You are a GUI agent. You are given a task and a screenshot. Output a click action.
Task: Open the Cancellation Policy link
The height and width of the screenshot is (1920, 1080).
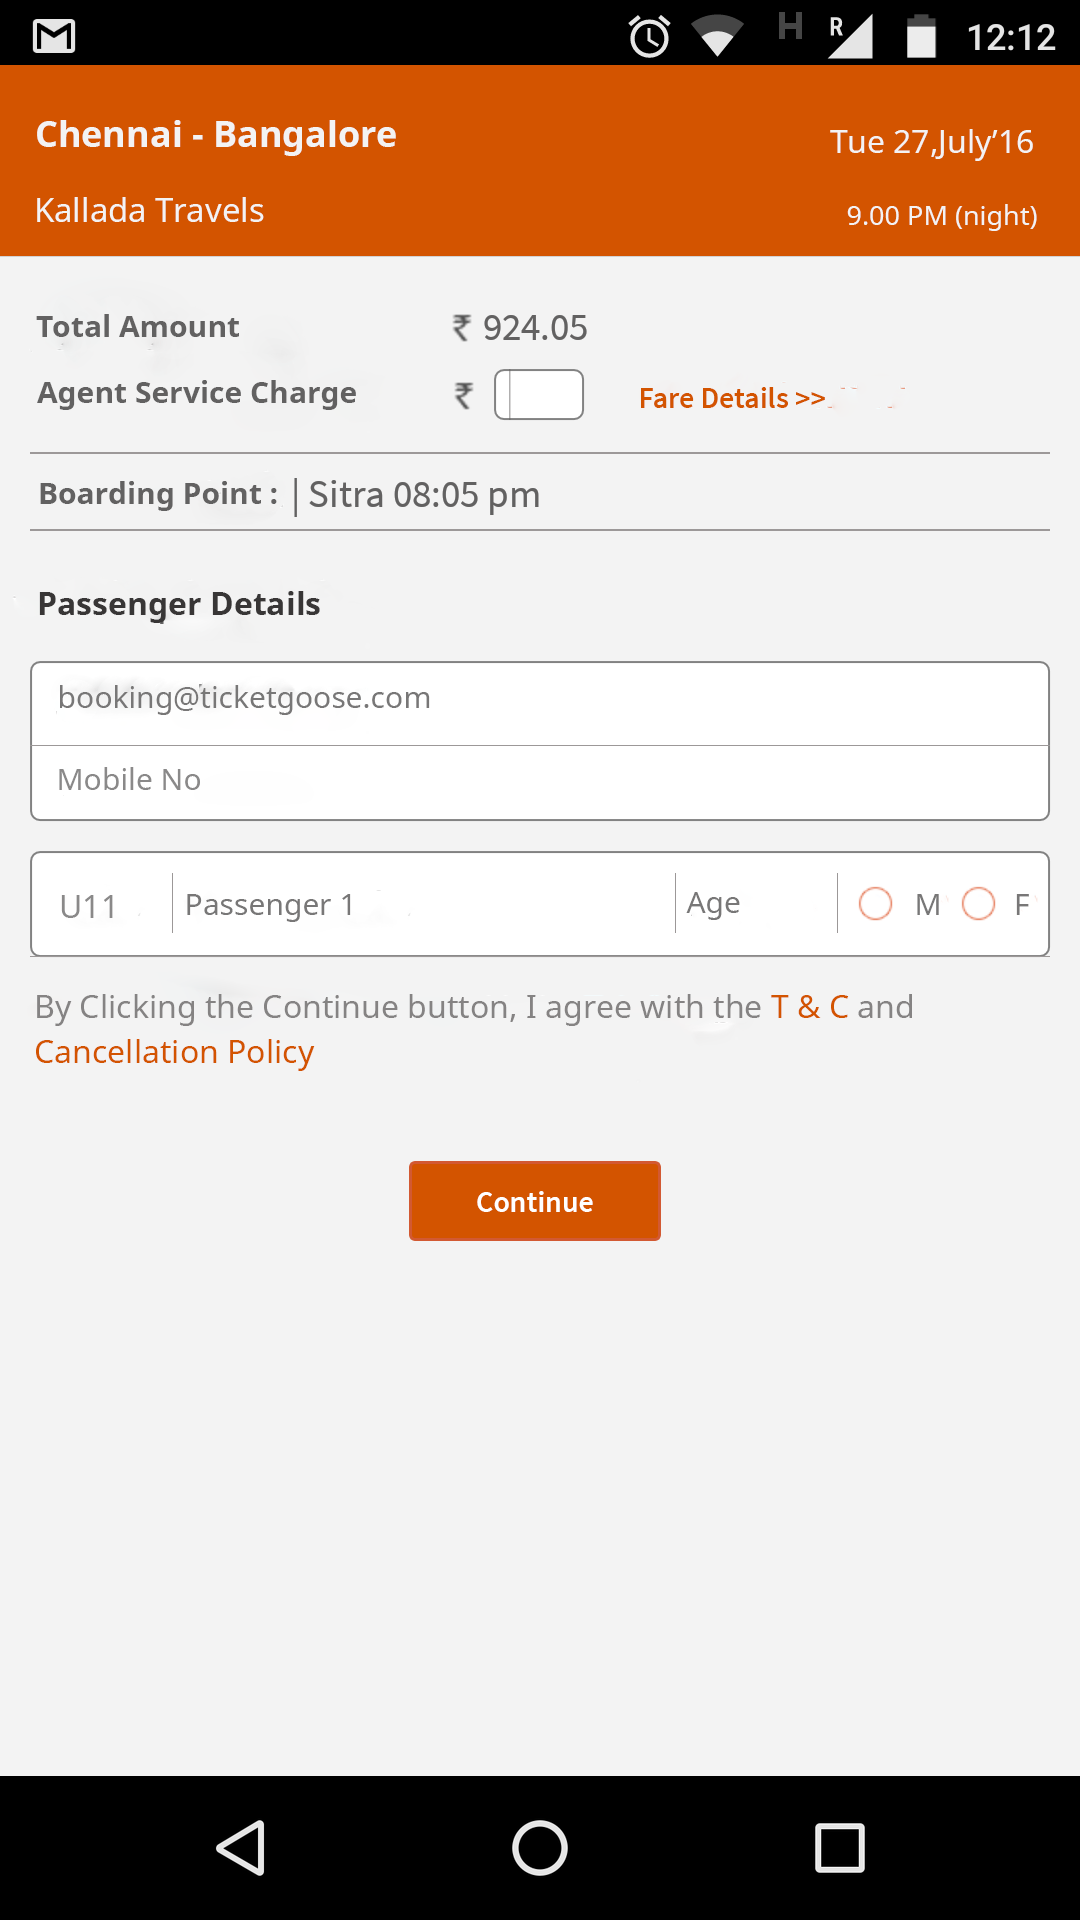click(x=174, y=1052)
